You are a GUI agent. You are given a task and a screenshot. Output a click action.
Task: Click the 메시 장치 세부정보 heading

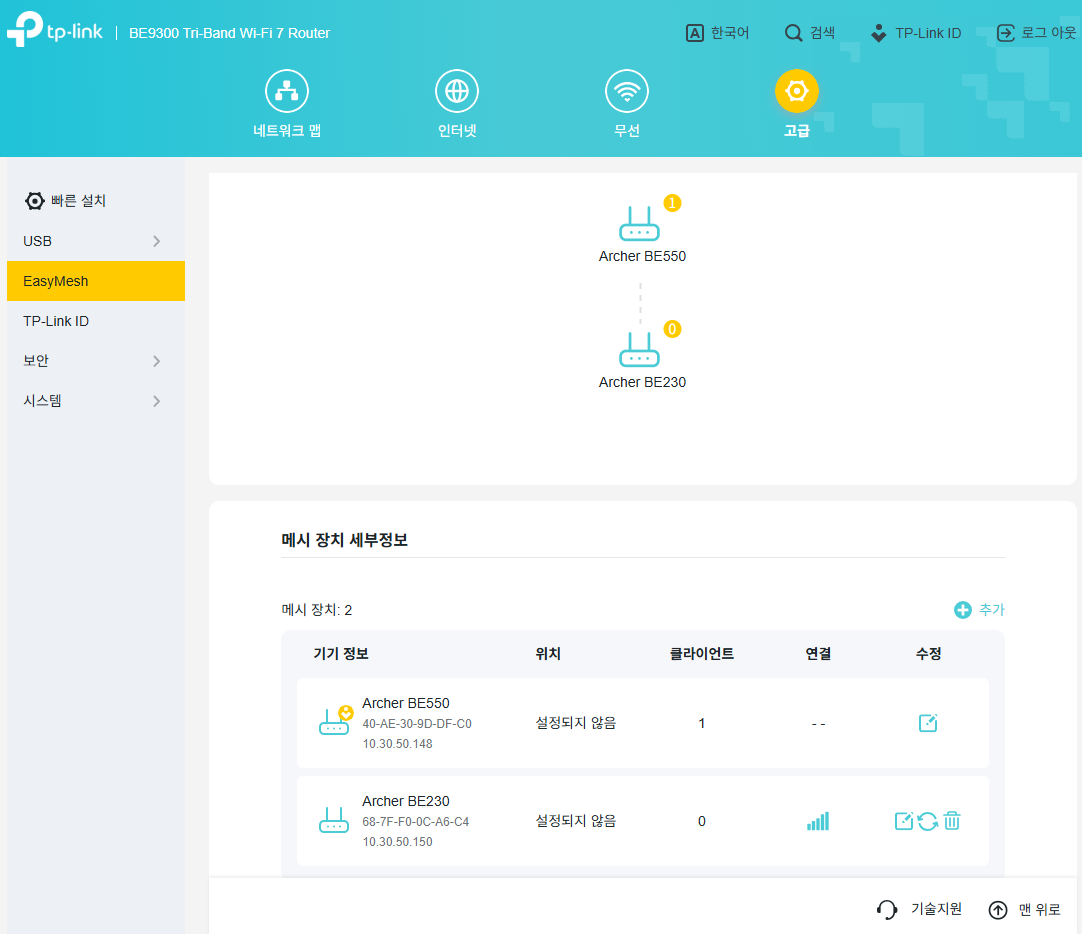(x=344, y=539)
